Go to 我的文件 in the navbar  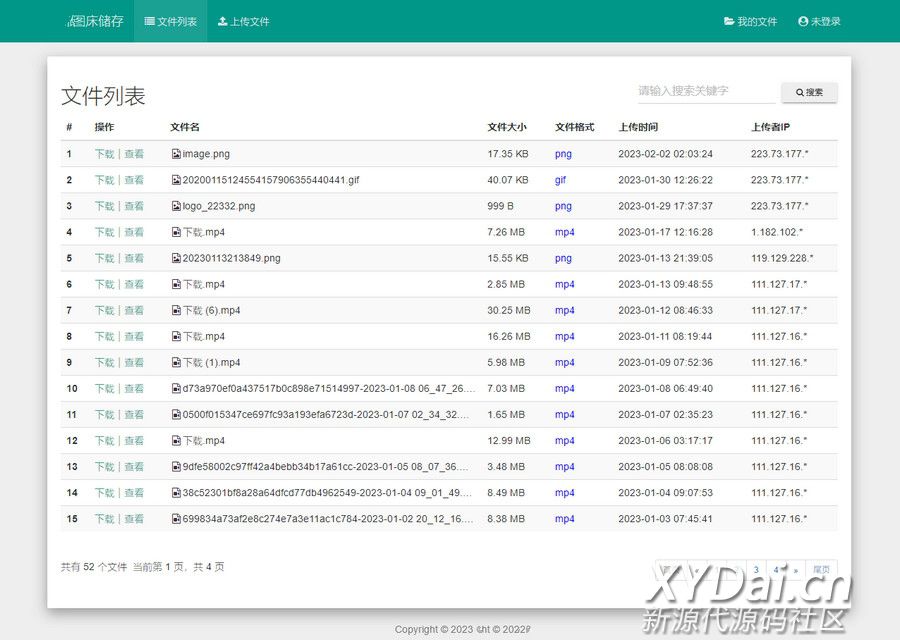click(750, 21)
